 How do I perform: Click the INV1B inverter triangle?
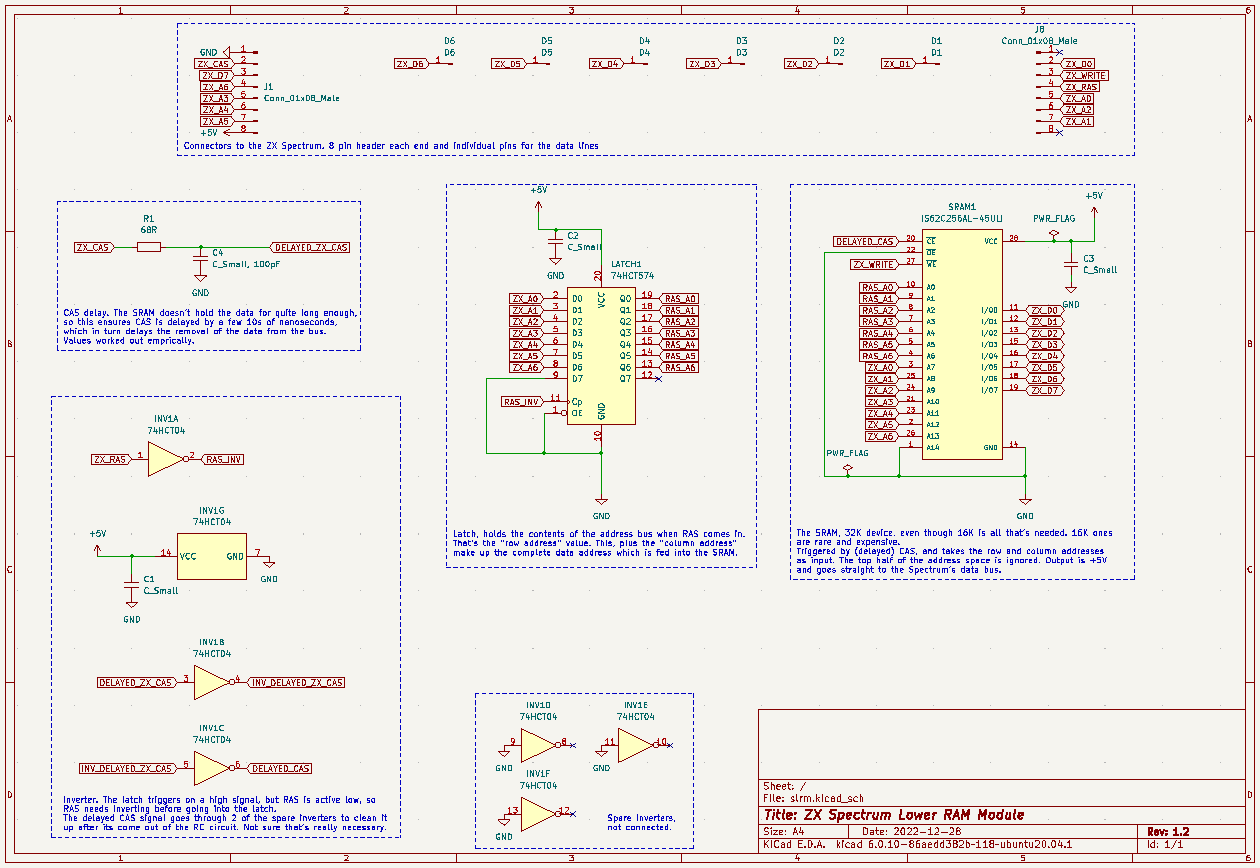(x=211, y=683)
